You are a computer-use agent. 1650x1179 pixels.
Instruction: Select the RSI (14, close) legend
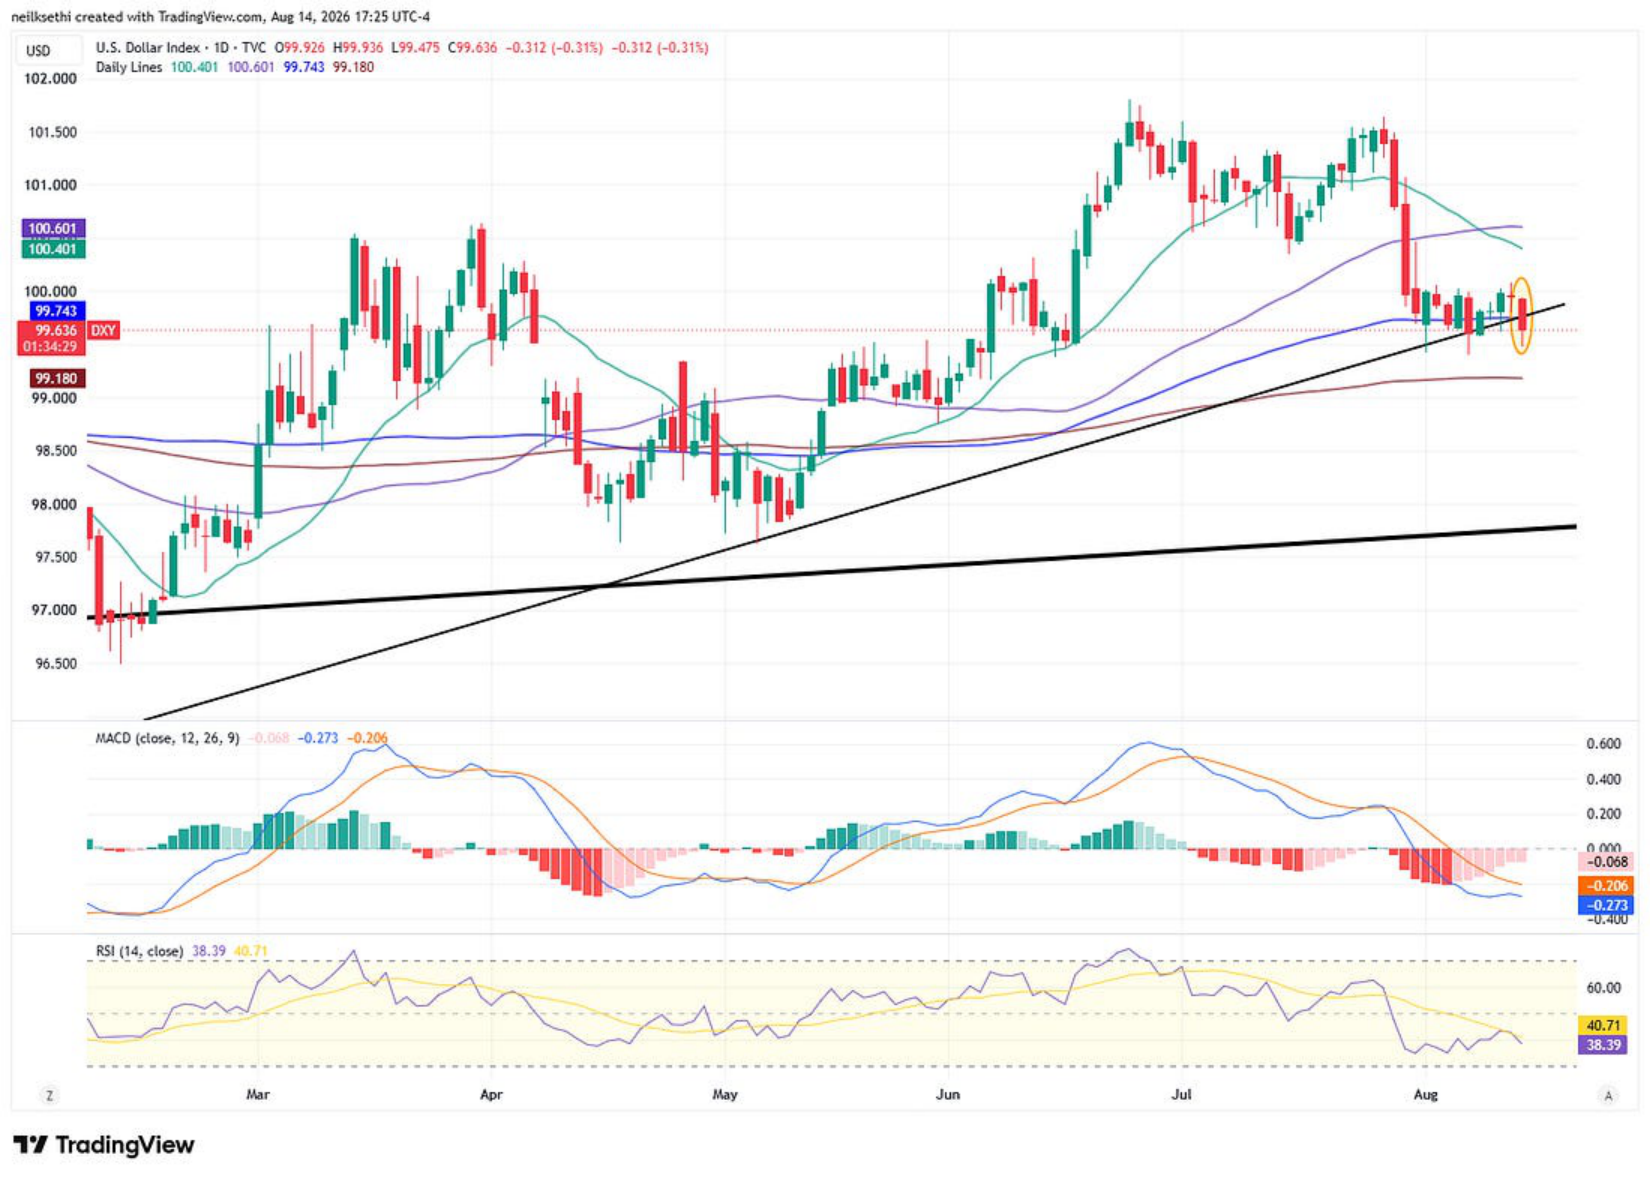pos(139,951)
